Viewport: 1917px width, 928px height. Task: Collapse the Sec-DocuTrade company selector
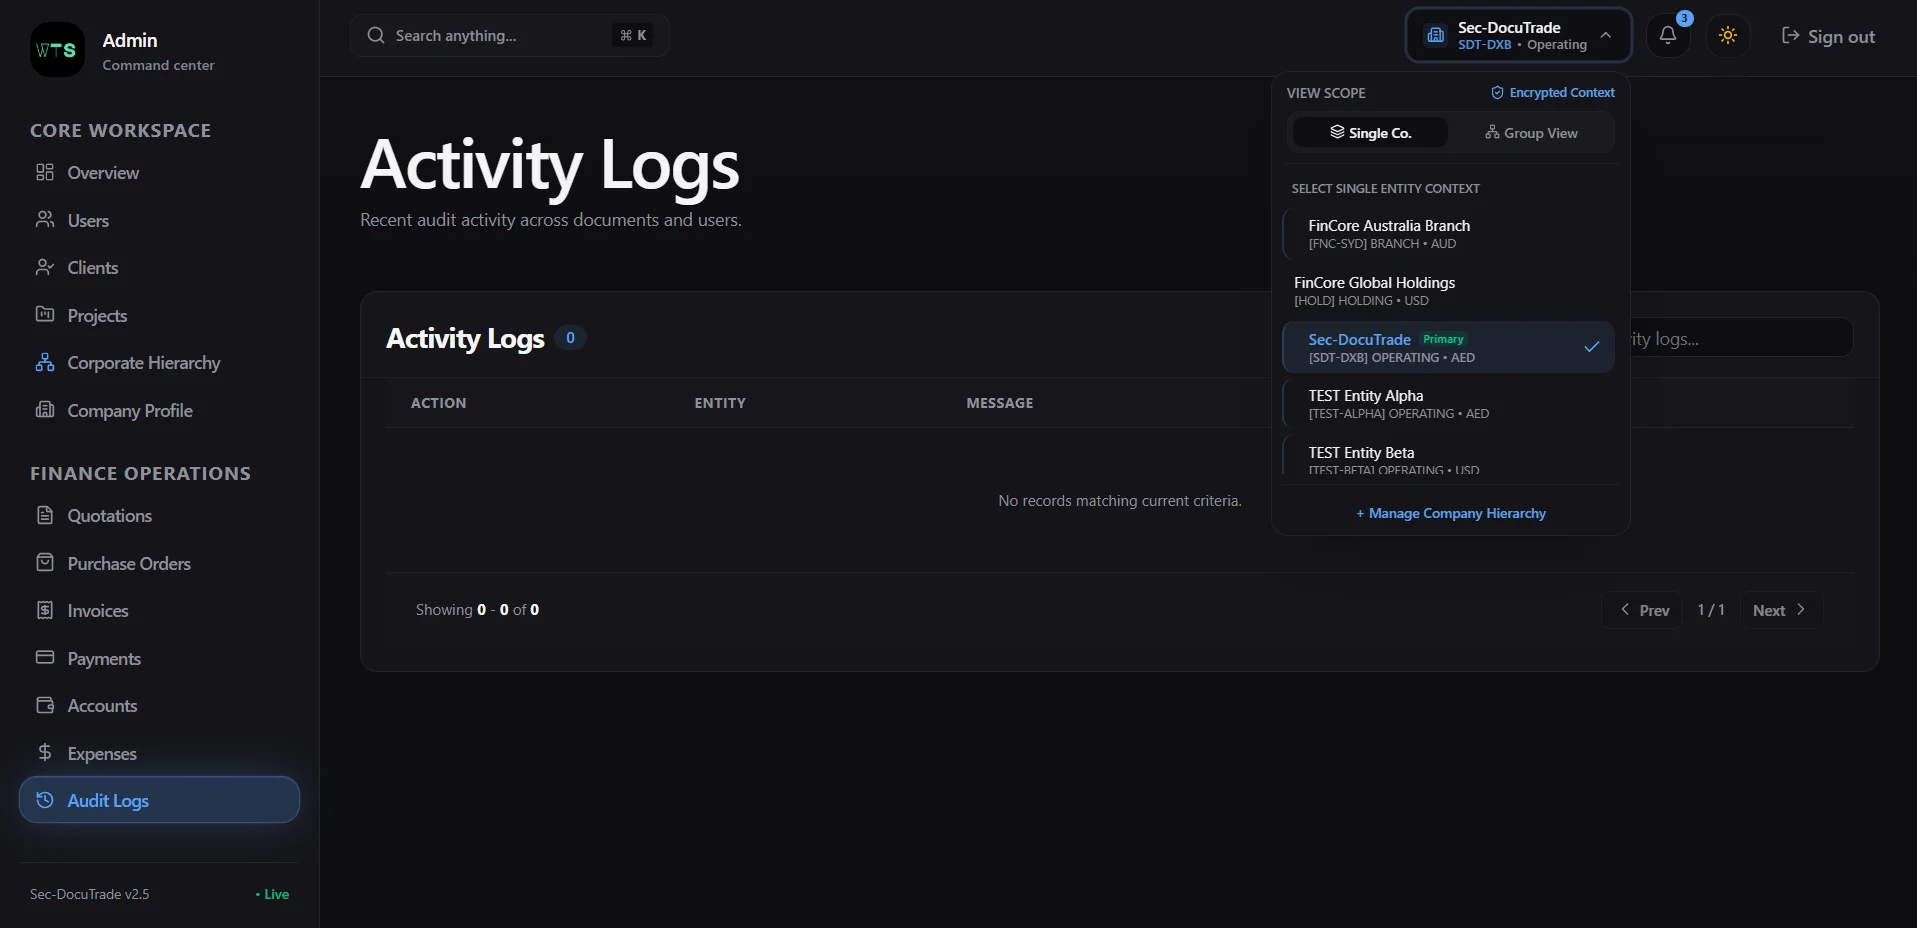coord(1518,36)
